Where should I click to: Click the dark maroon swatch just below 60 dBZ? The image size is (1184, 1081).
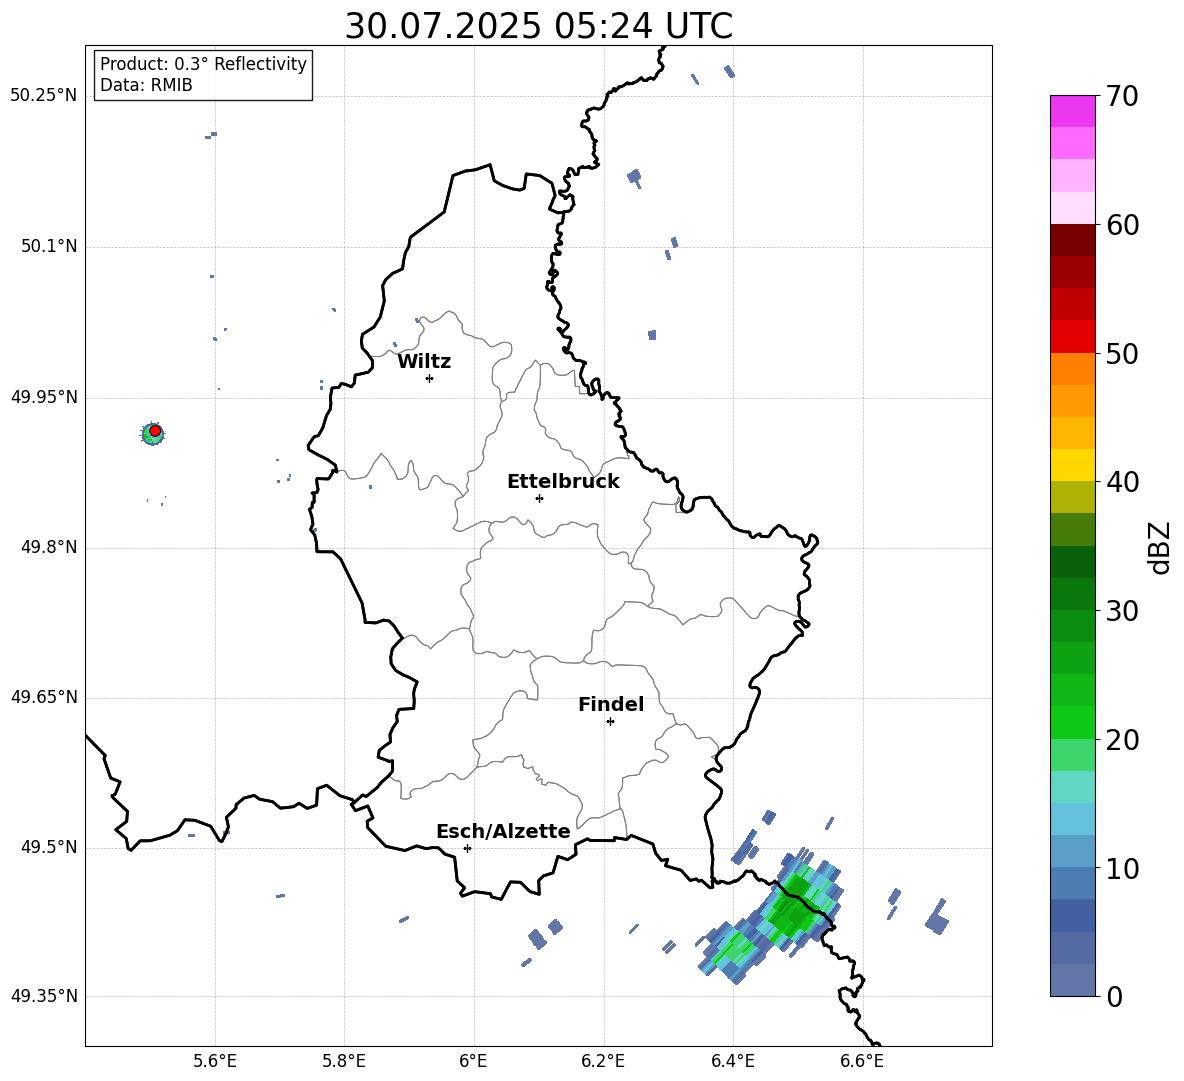(1073, 240)
